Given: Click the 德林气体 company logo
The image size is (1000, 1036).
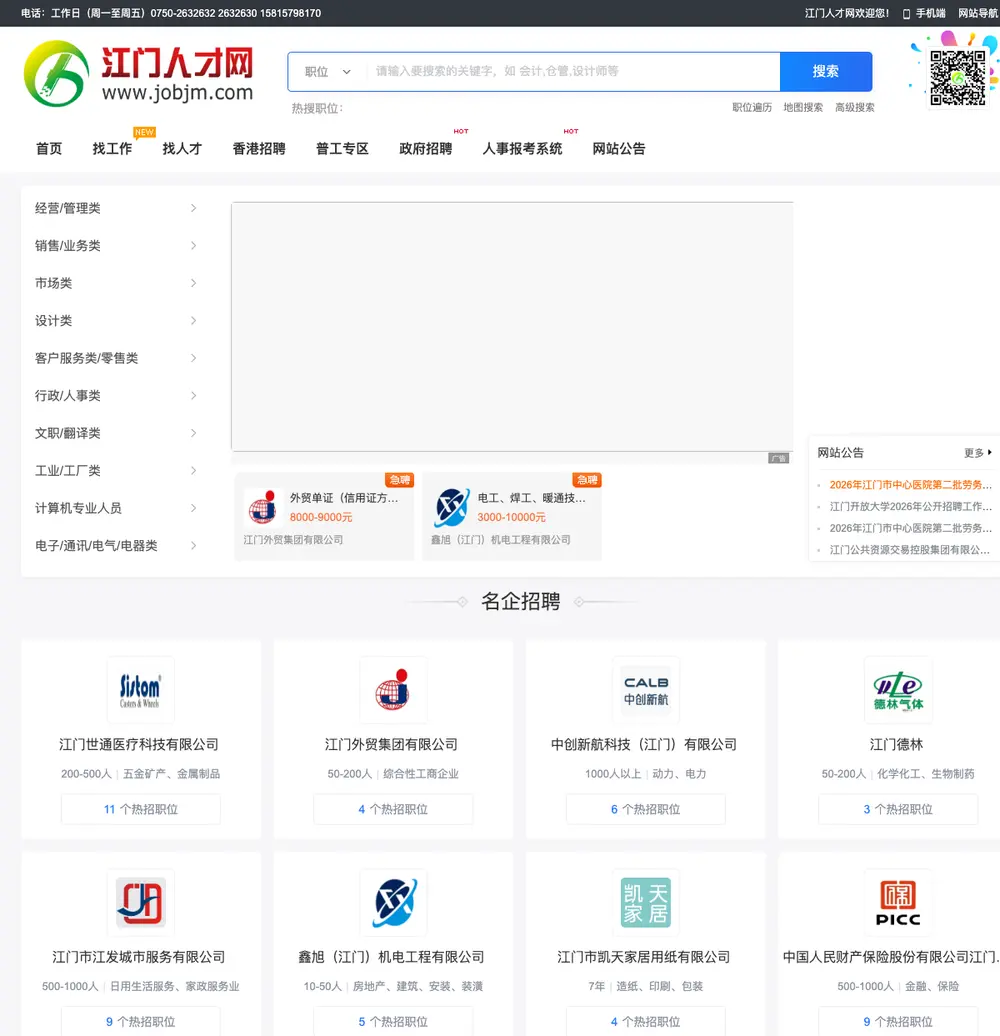Looking at the screenshot, I should tap(898, 690).
